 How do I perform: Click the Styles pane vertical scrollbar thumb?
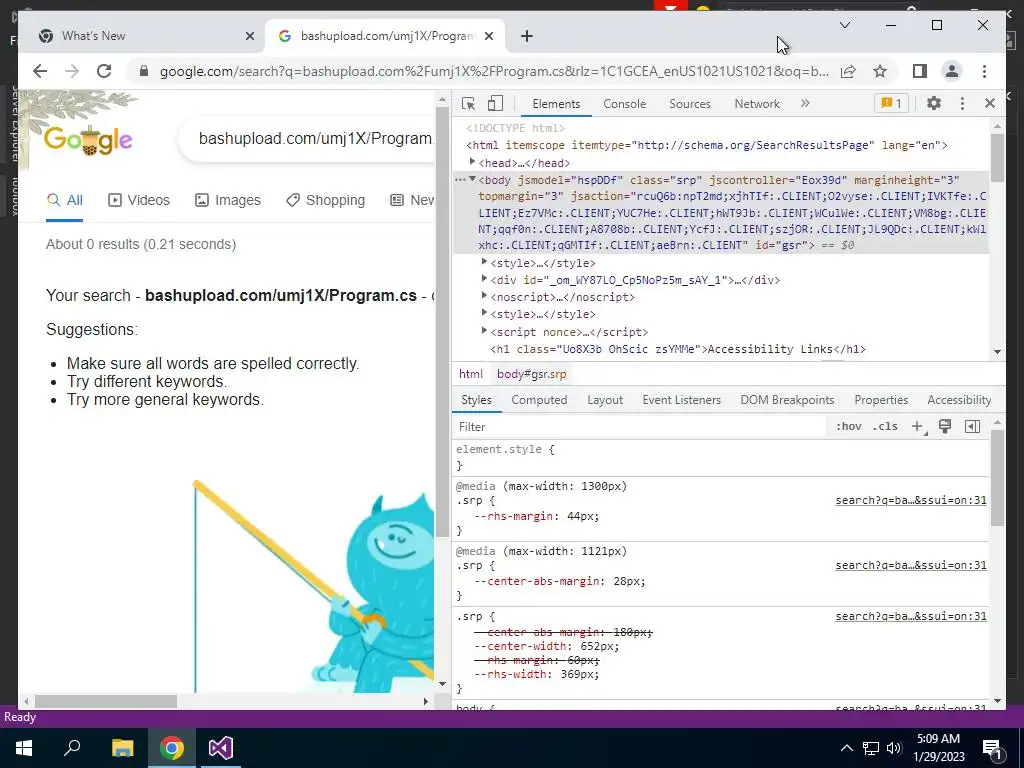coord(997,477)
